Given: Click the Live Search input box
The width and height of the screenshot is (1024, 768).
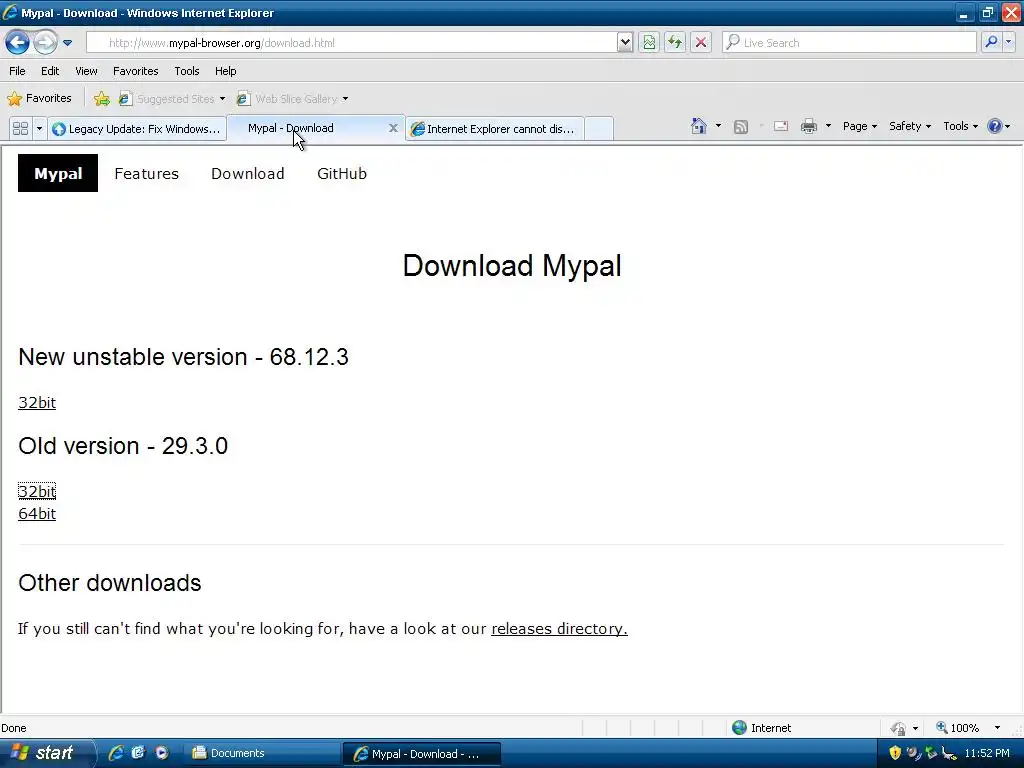Looking at the screenshot, I should tap(850, 43).
